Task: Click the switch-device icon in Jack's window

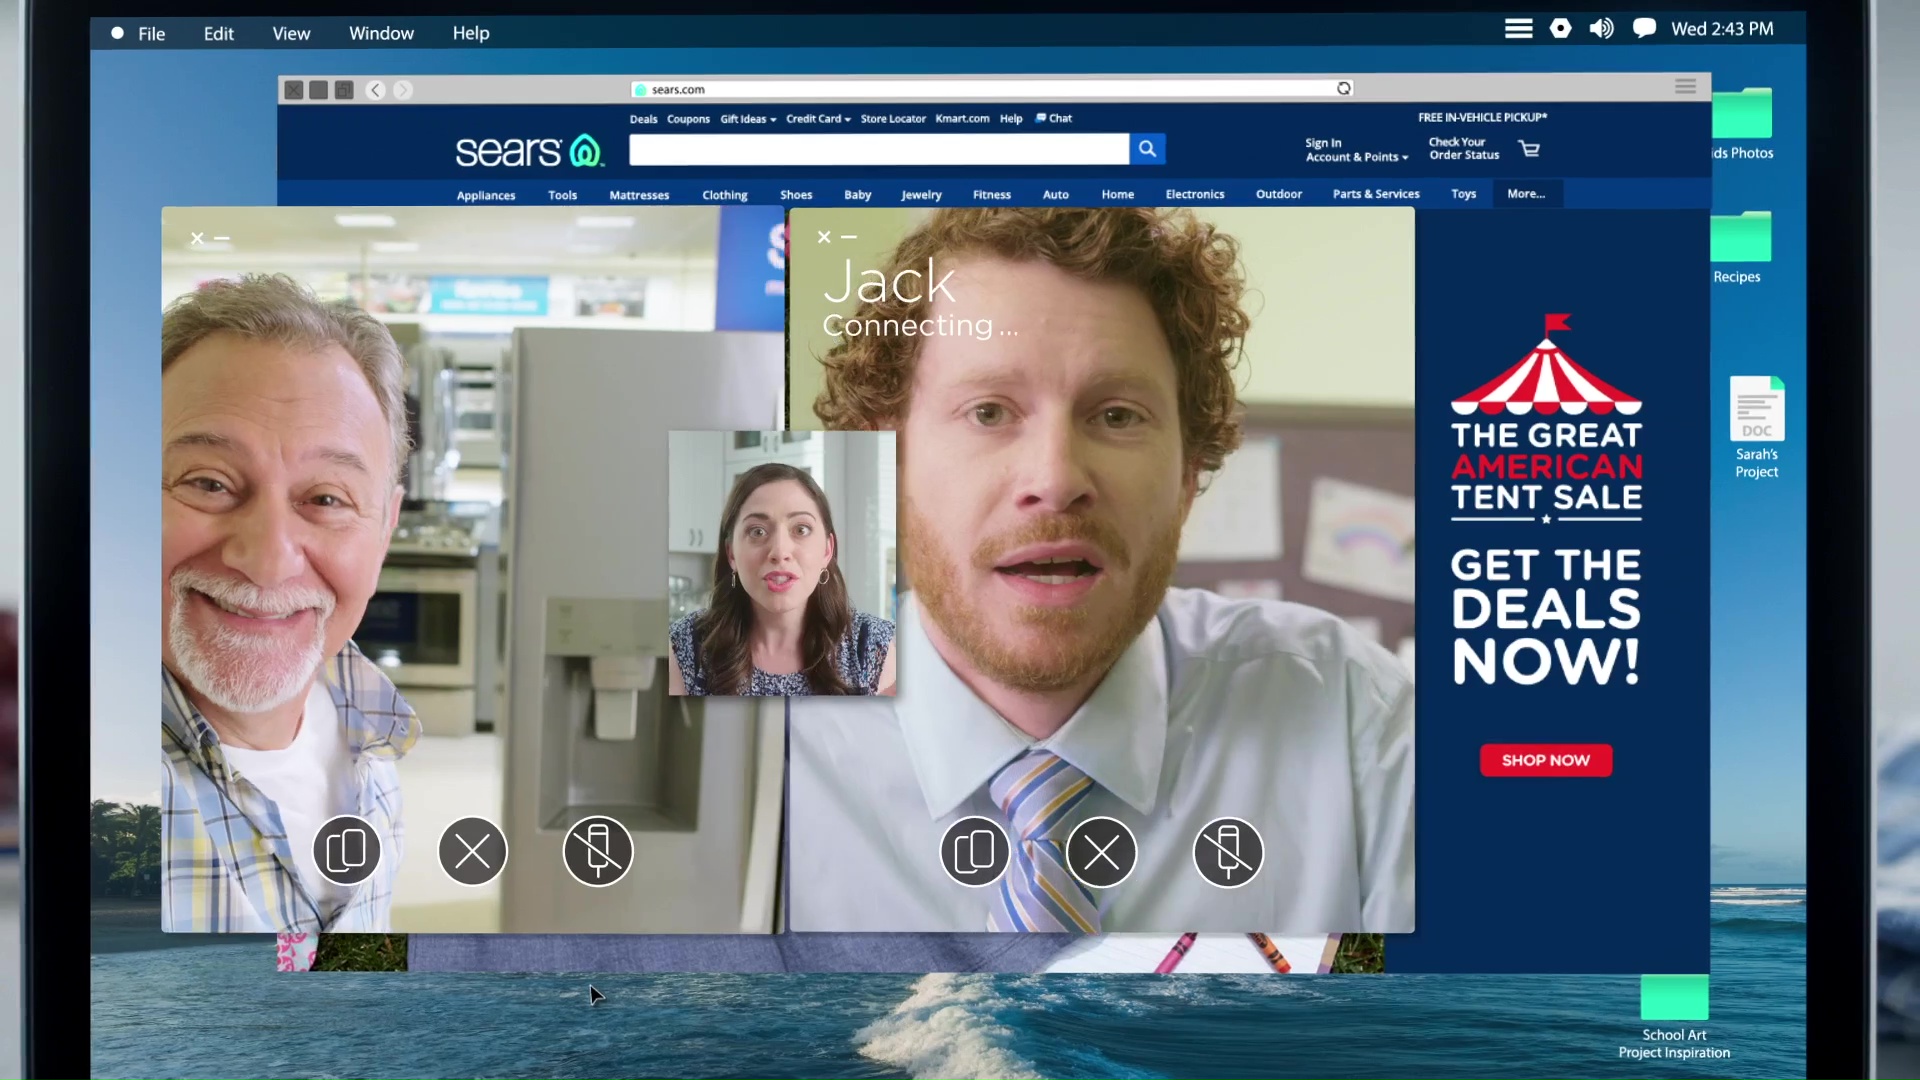Action: click(974, 852)
